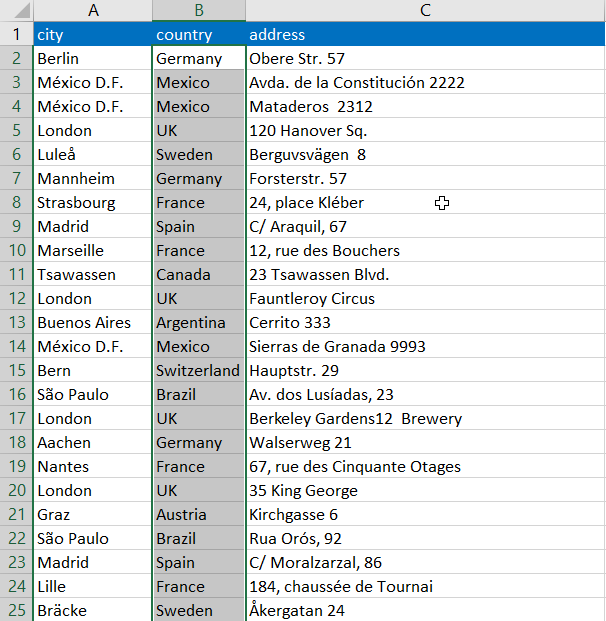Select the 'Kirchgasse 6' cell

click(425, 514)
